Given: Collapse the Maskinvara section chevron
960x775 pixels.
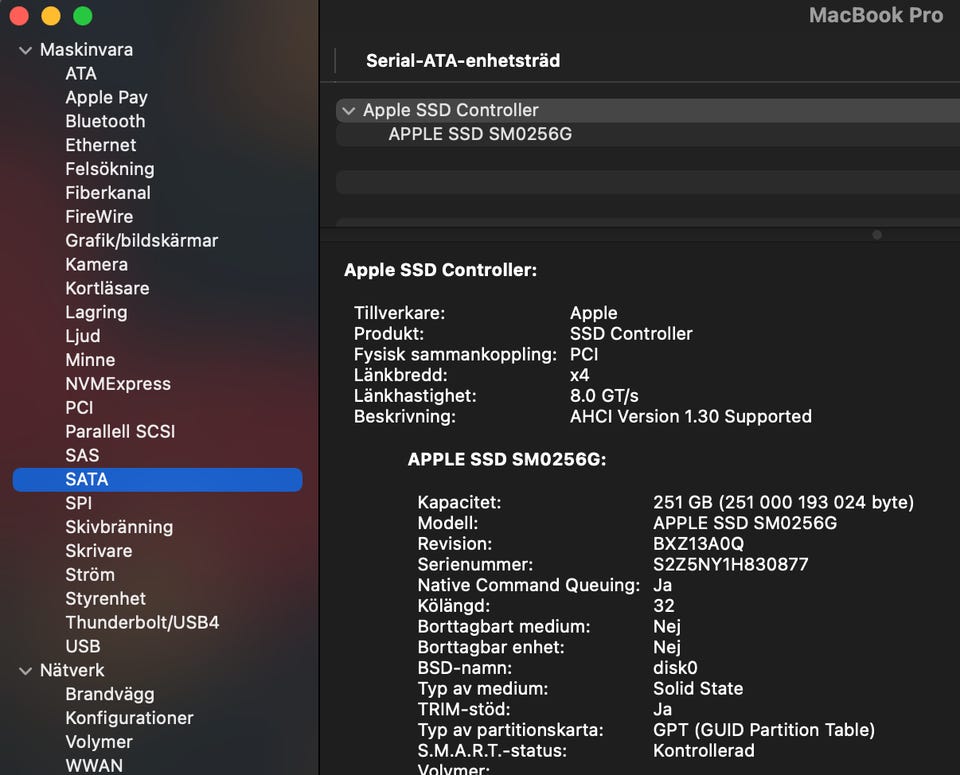Looking at the screenshot, I should tap(25, 50).
